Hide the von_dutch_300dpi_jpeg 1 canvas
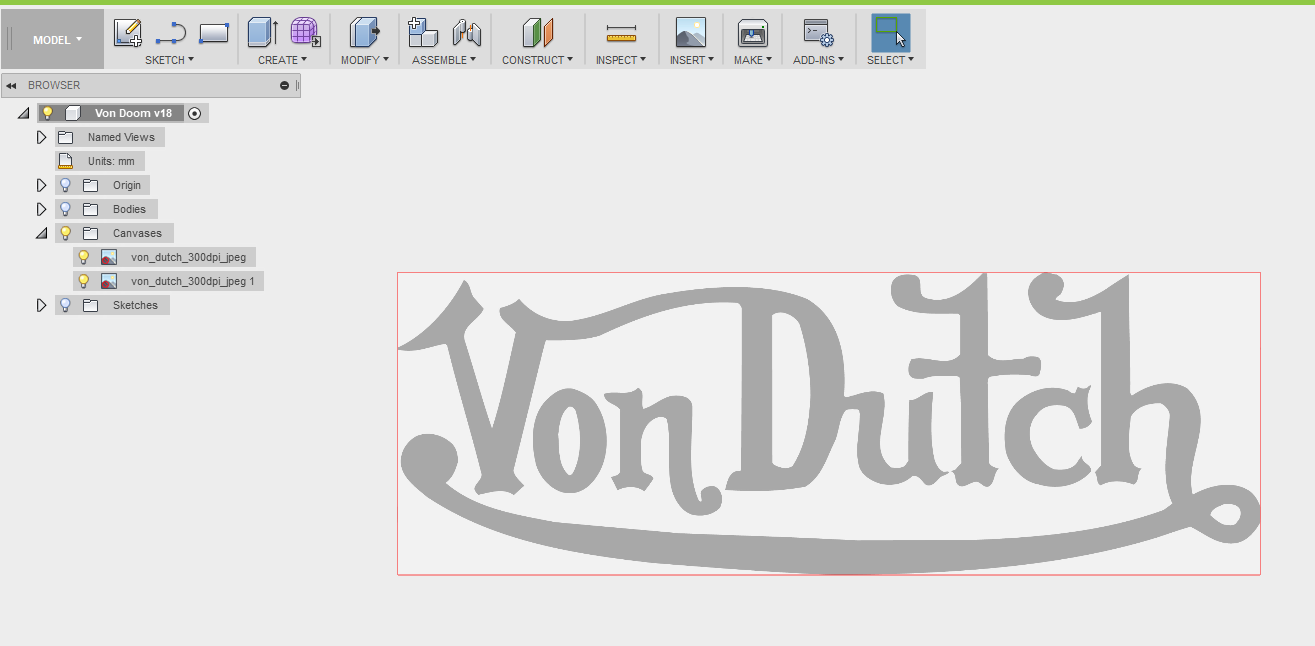This screenshot has width=1315, height=646. (x=84, y=281)
